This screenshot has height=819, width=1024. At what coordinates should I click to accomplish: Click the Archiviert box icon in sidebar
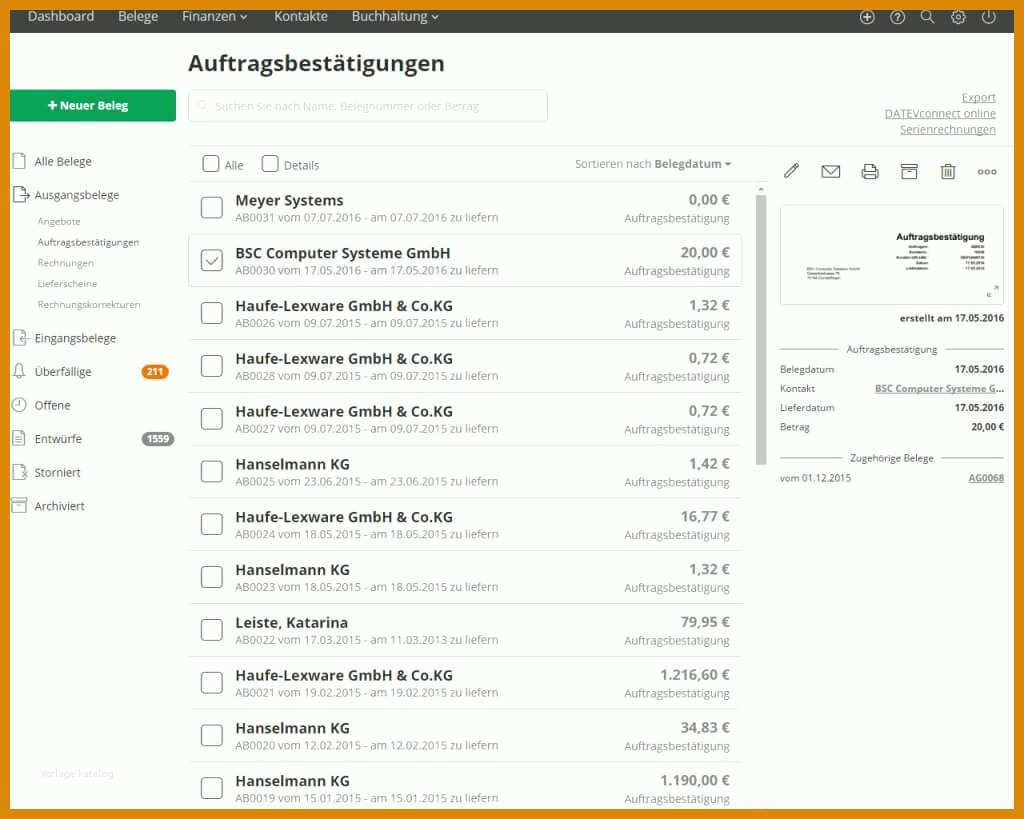(20, 505)
